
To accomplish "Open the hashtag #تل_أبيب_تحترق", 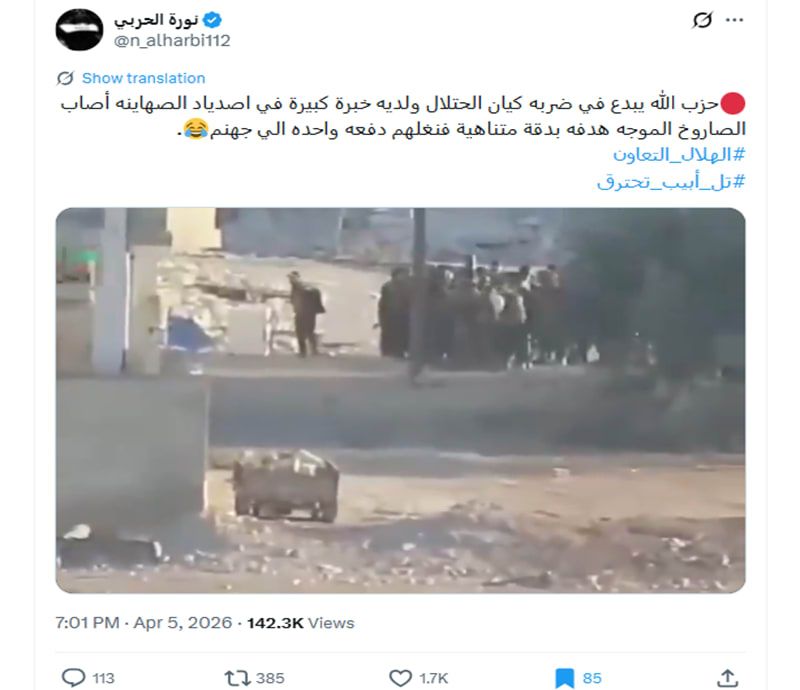I will click(671, 181).
